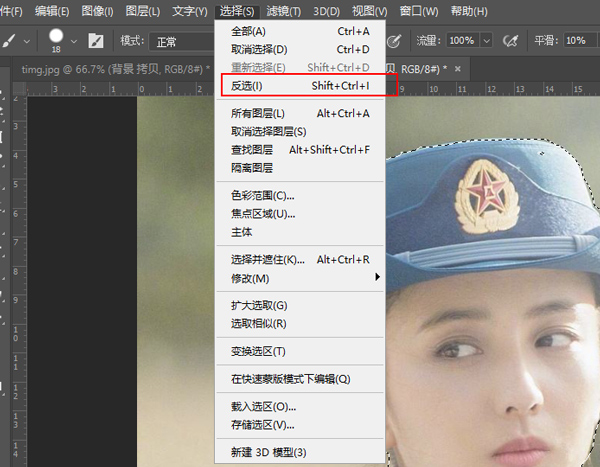600x467 pixels.
Task: Expand the brush tool preset arrow
Action: (27, 41)
